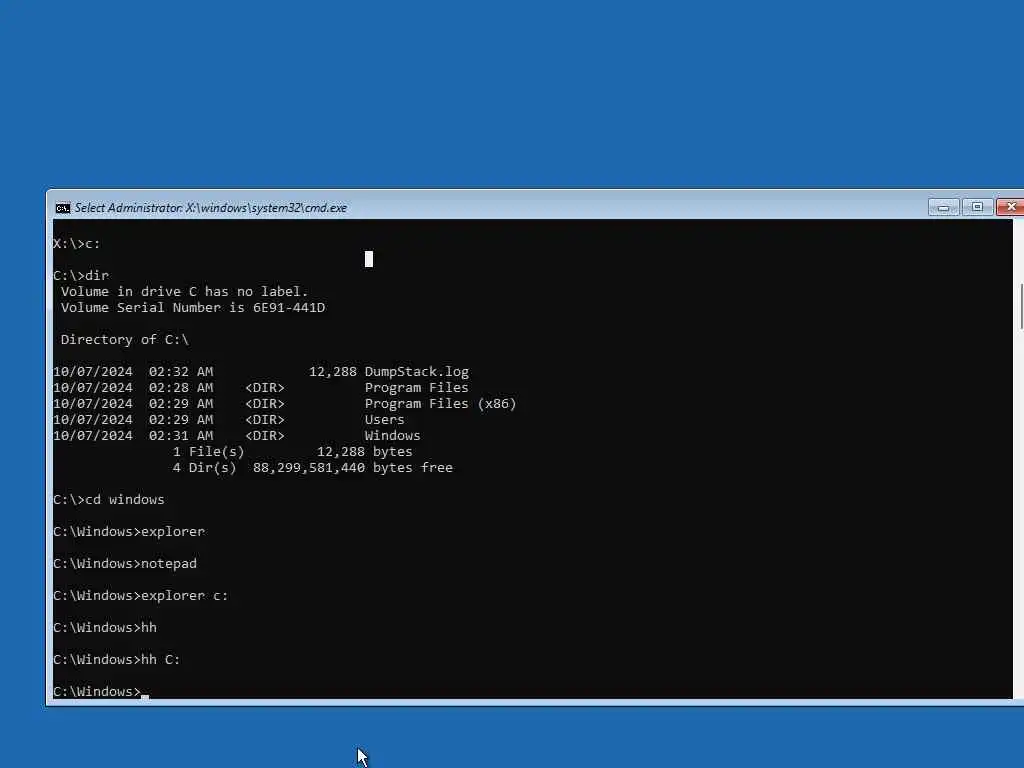
Task: Click the 'cd windows' command line
Action: pyautogui.click(x=108, y=500)
